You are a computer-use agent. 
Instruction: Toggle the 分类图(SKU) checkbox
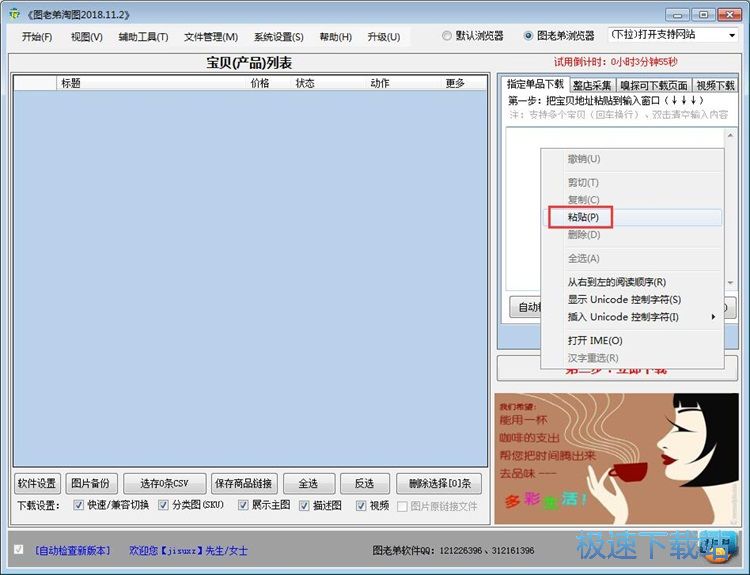pos(164,505)
